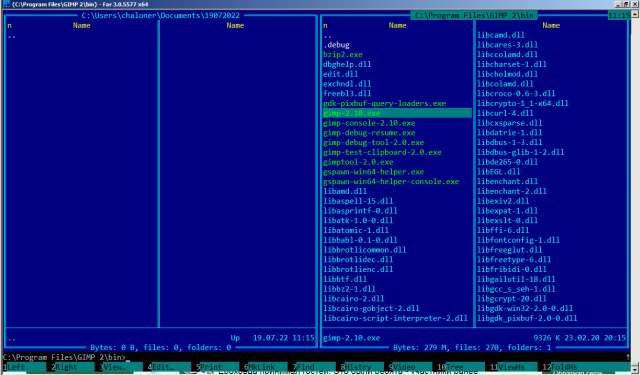Select edit.dll in the file list
Image resolution: width=640 pixels, height=375 pixels.
pos(340,74)
